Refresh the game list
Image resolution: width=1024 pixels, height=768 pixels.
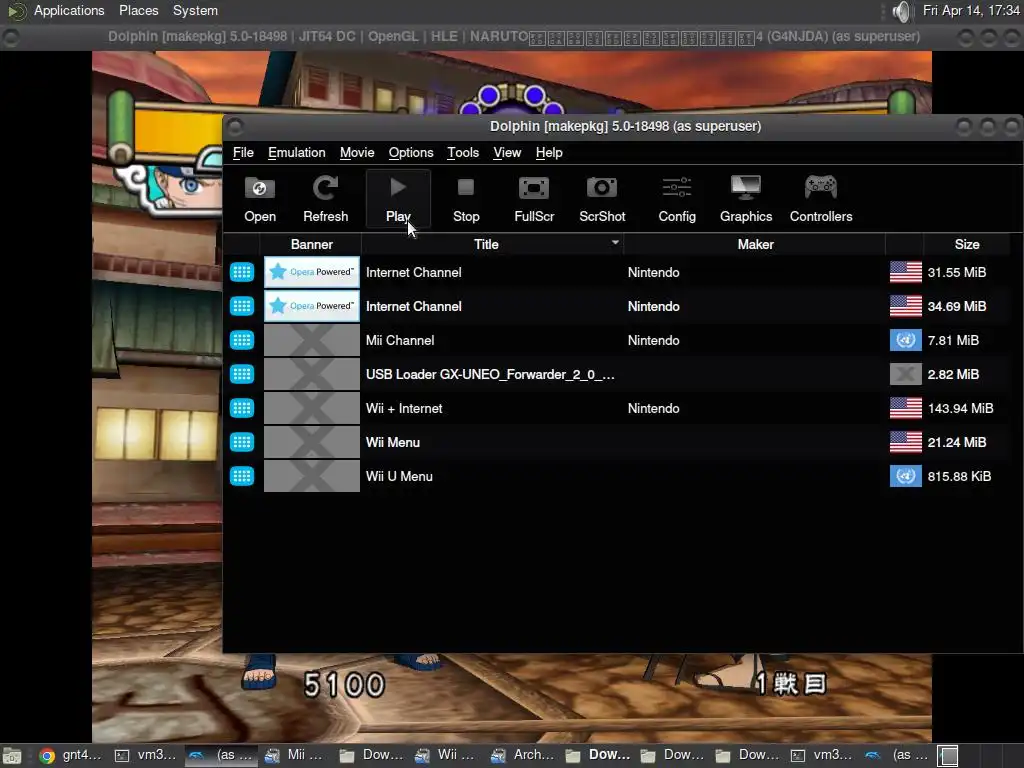point(325,199)
